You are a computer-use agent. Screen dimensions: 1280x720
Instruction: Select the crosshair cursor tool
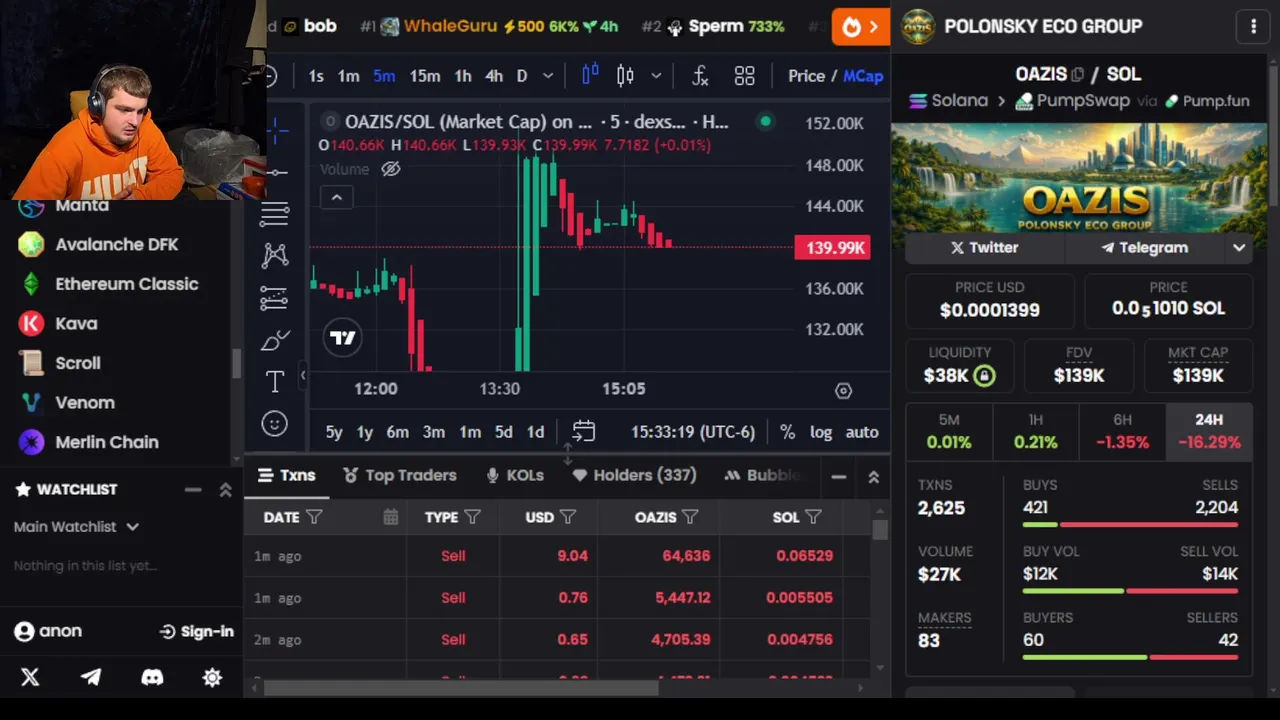277,128
